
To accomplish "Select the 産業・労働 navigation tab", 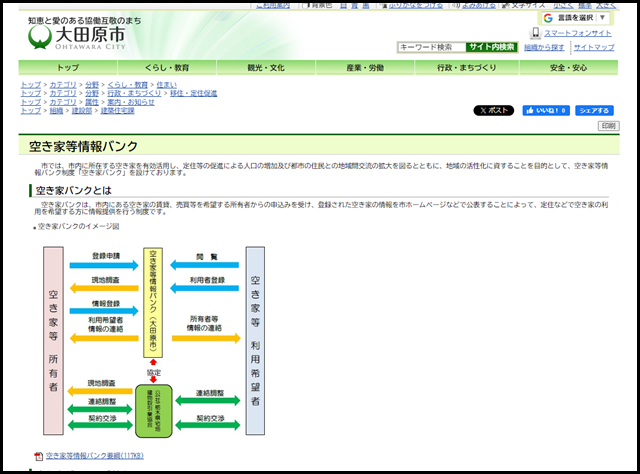I will pyautogui.click(x=365, y=67).
